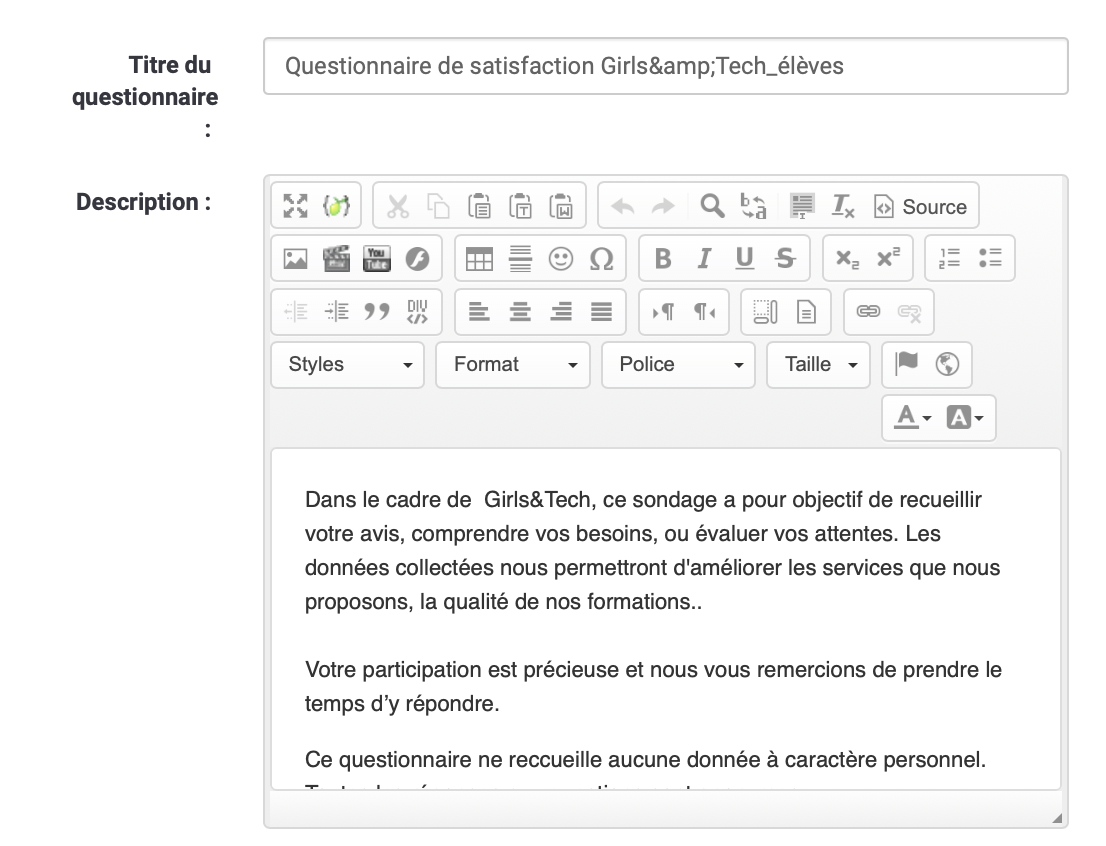Insert special character Omega icon
1106x846 pixels.
(602, 259)
